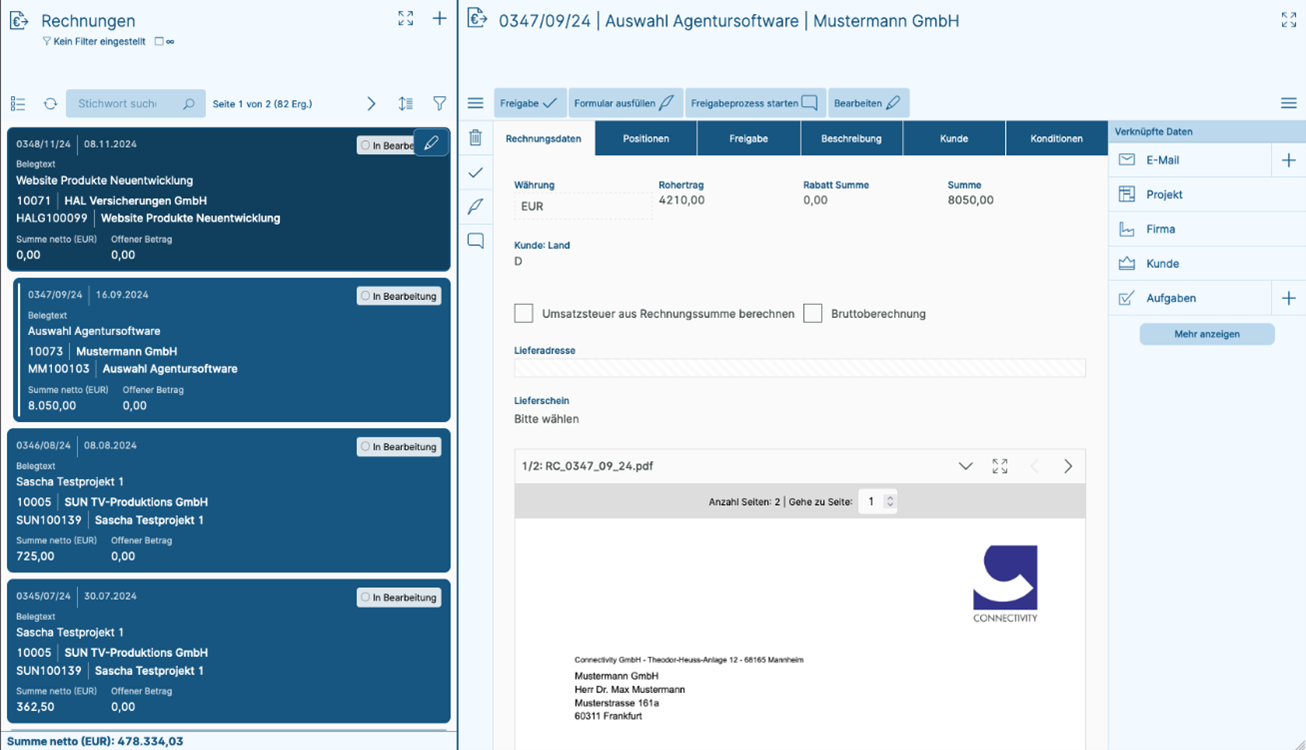Click the Stichwort search input field
Image resolution: width=1306 pixels, height=750 pixels.
coord(120,103)
